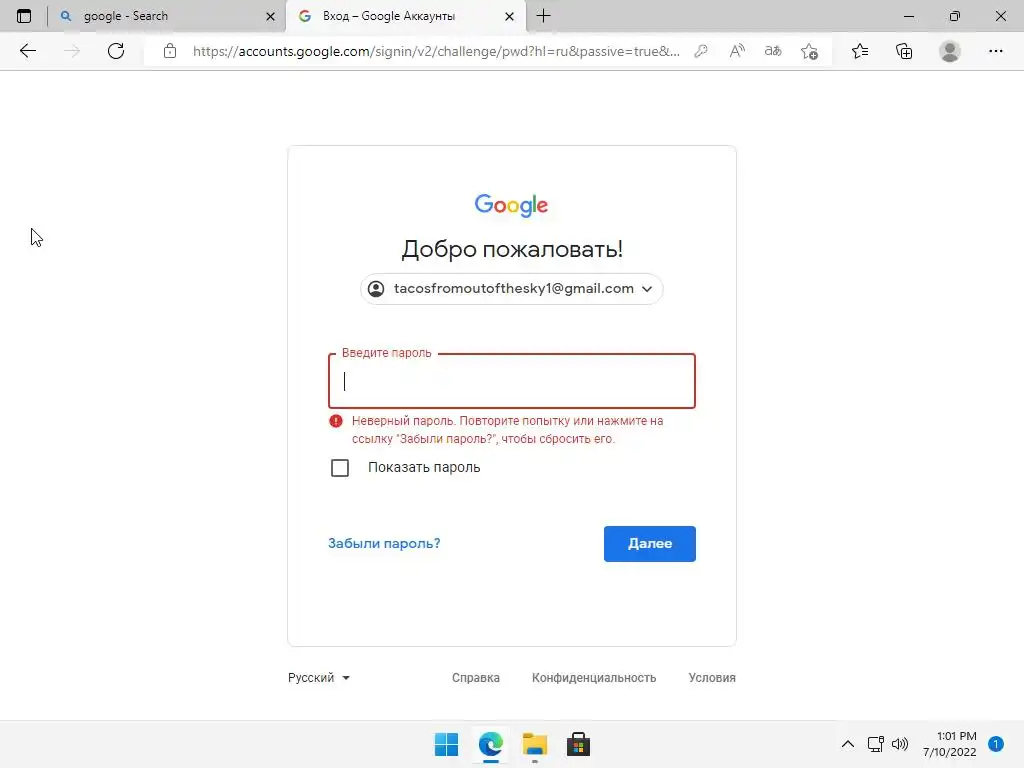Open the Русский language dropdown
The image size is (1024, 768).
pyautogui.click(x=319, y=678)
